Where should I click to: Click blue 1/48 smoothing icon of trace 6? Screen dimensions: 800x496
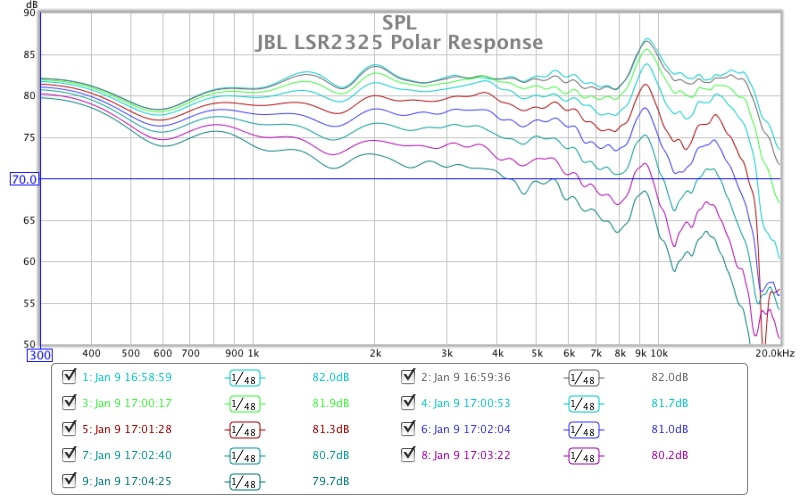pyautogui.click(x=584, y=430)
